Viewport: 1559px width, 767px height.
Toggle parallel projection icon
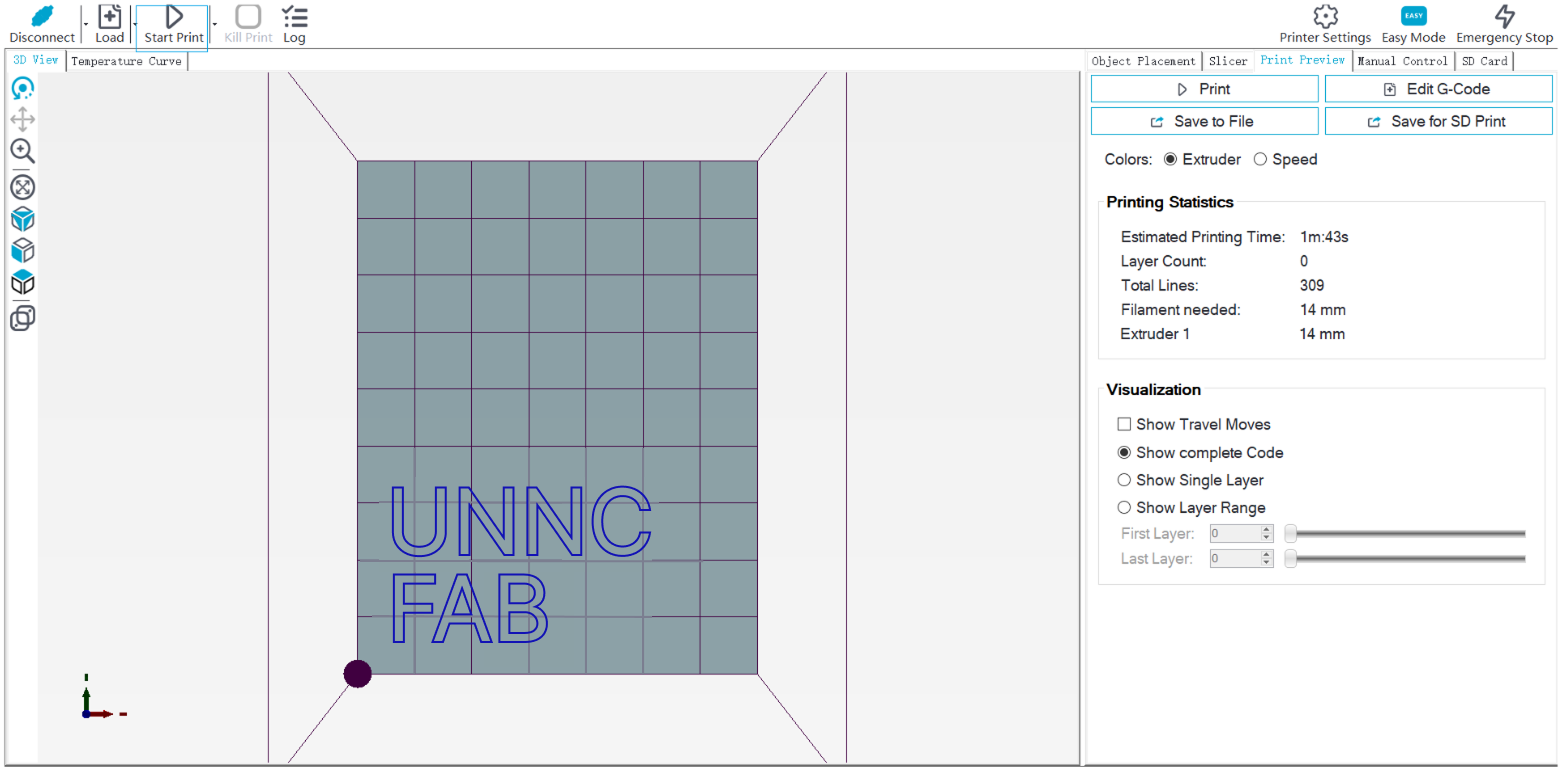click(x=22, y=318)
